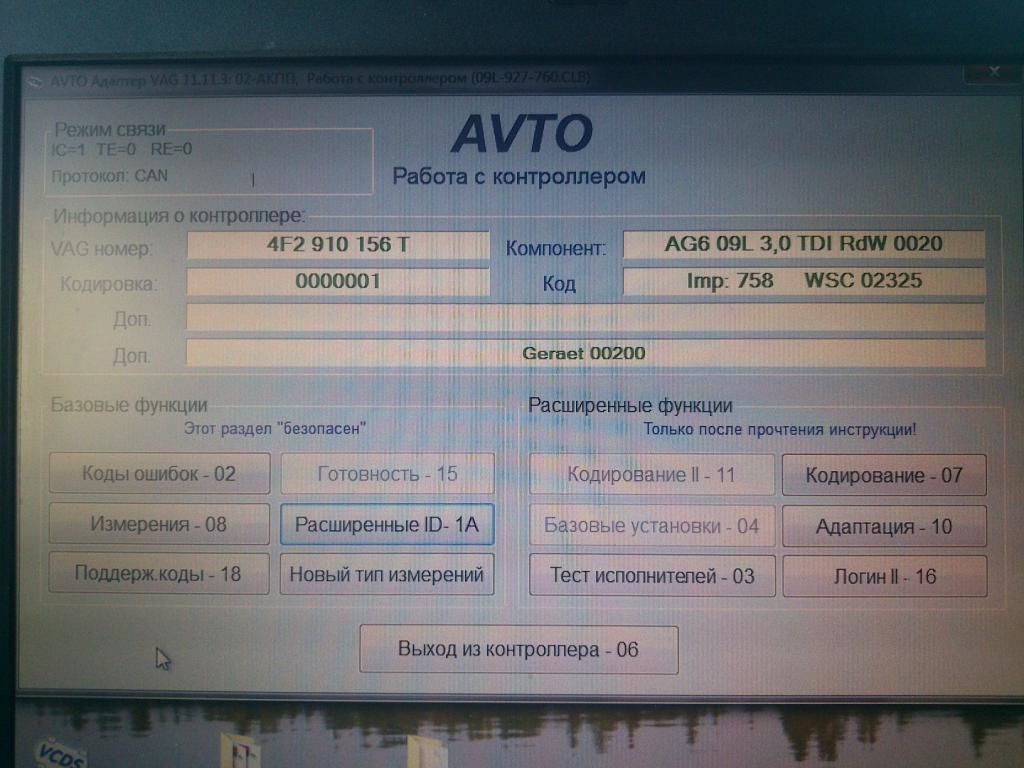Close the AVTO adapter window

point(994,71)
